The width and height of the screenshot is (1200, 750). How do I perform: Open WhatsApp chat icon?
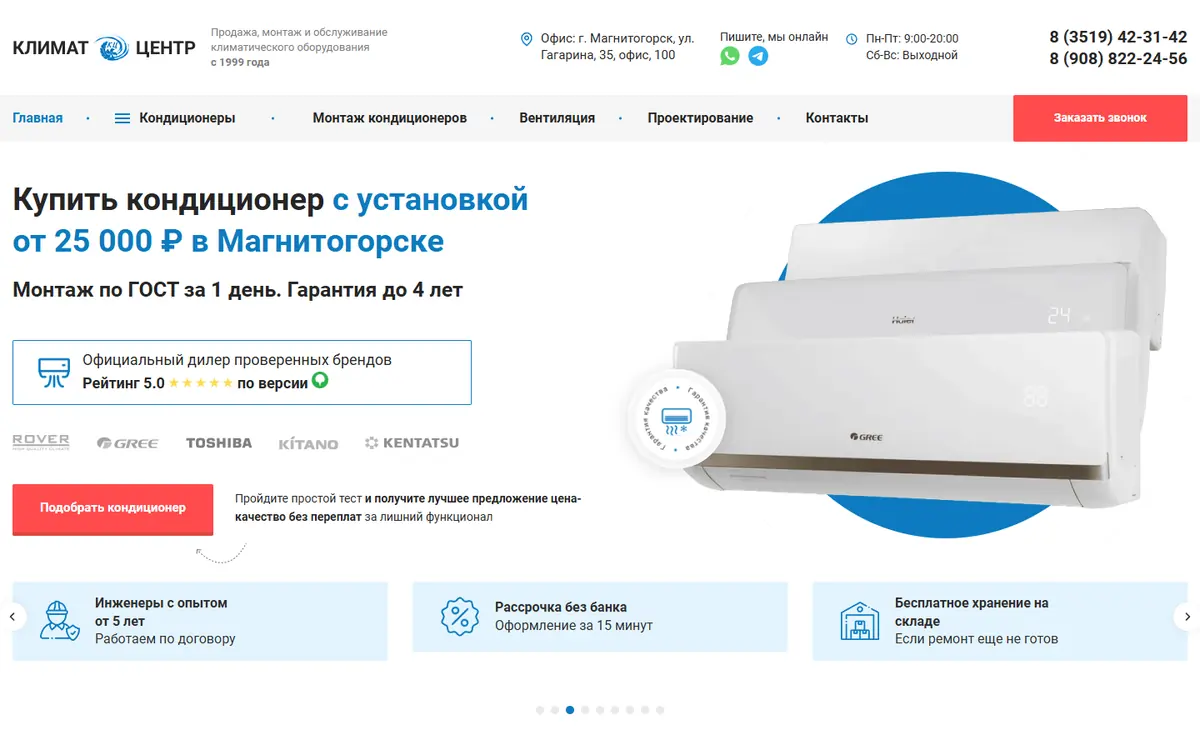(x=730, y=56)
